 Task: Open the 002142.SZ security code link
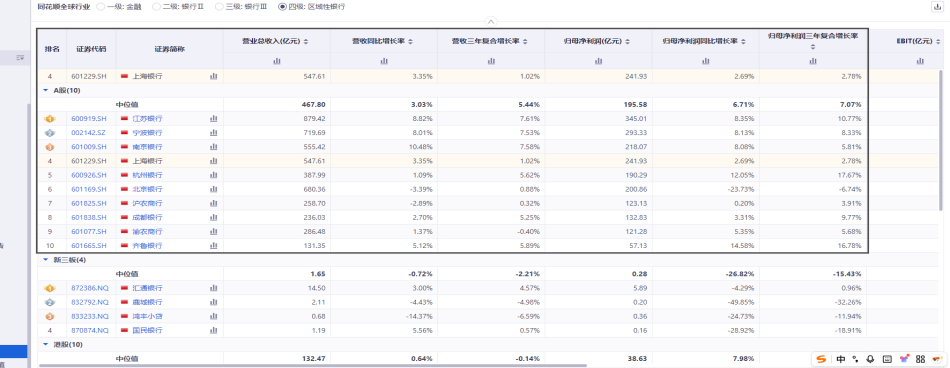(x=89, y=132)
